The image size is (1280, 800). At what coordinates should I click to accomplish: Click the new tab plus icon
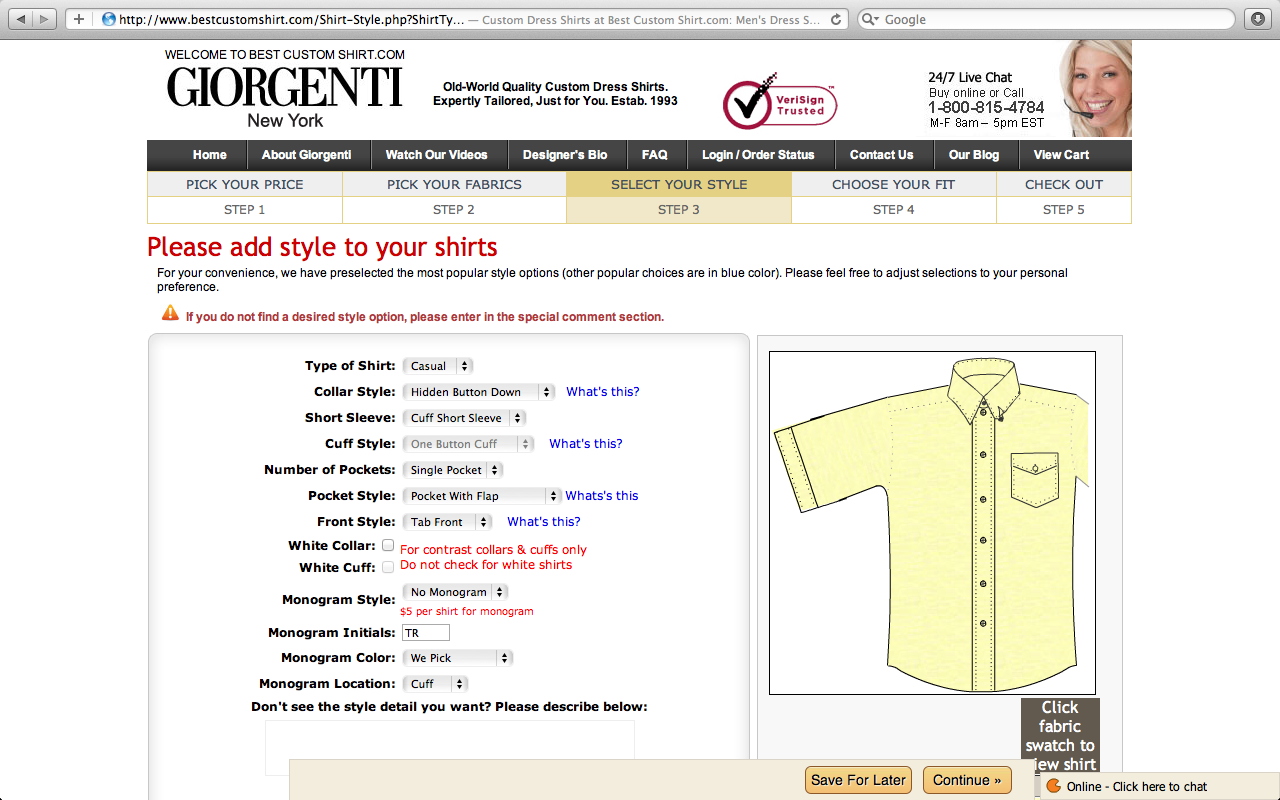(x=78, y=17)
